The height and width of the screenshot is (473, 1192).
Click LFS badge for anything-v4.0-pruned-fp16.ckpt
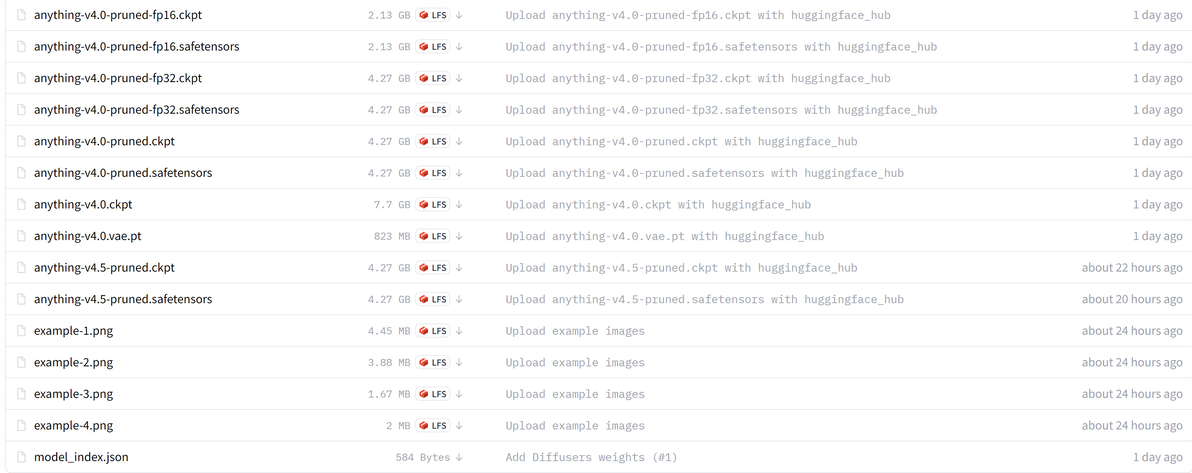click(433, 15)
